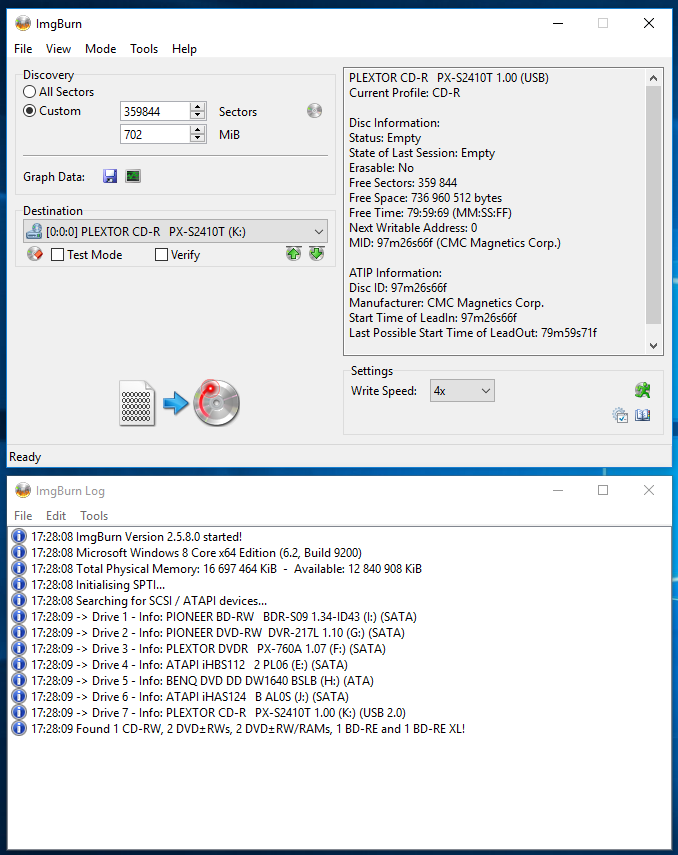Click the disc refresh icon beside Sectors
This screenshot has width=678, height=855.
click(x=314, y=111)
